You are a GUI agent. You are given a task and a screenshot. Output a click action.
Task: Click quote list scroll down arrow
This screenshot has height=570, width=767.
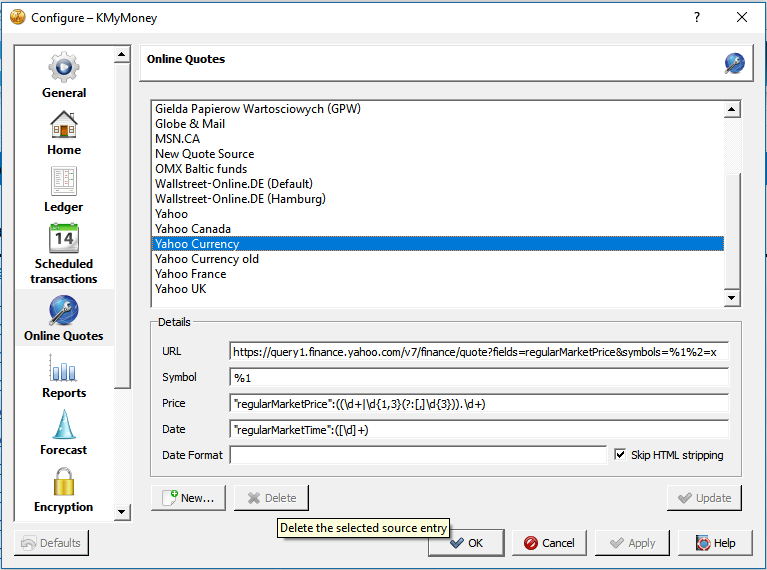coord(732,297)
